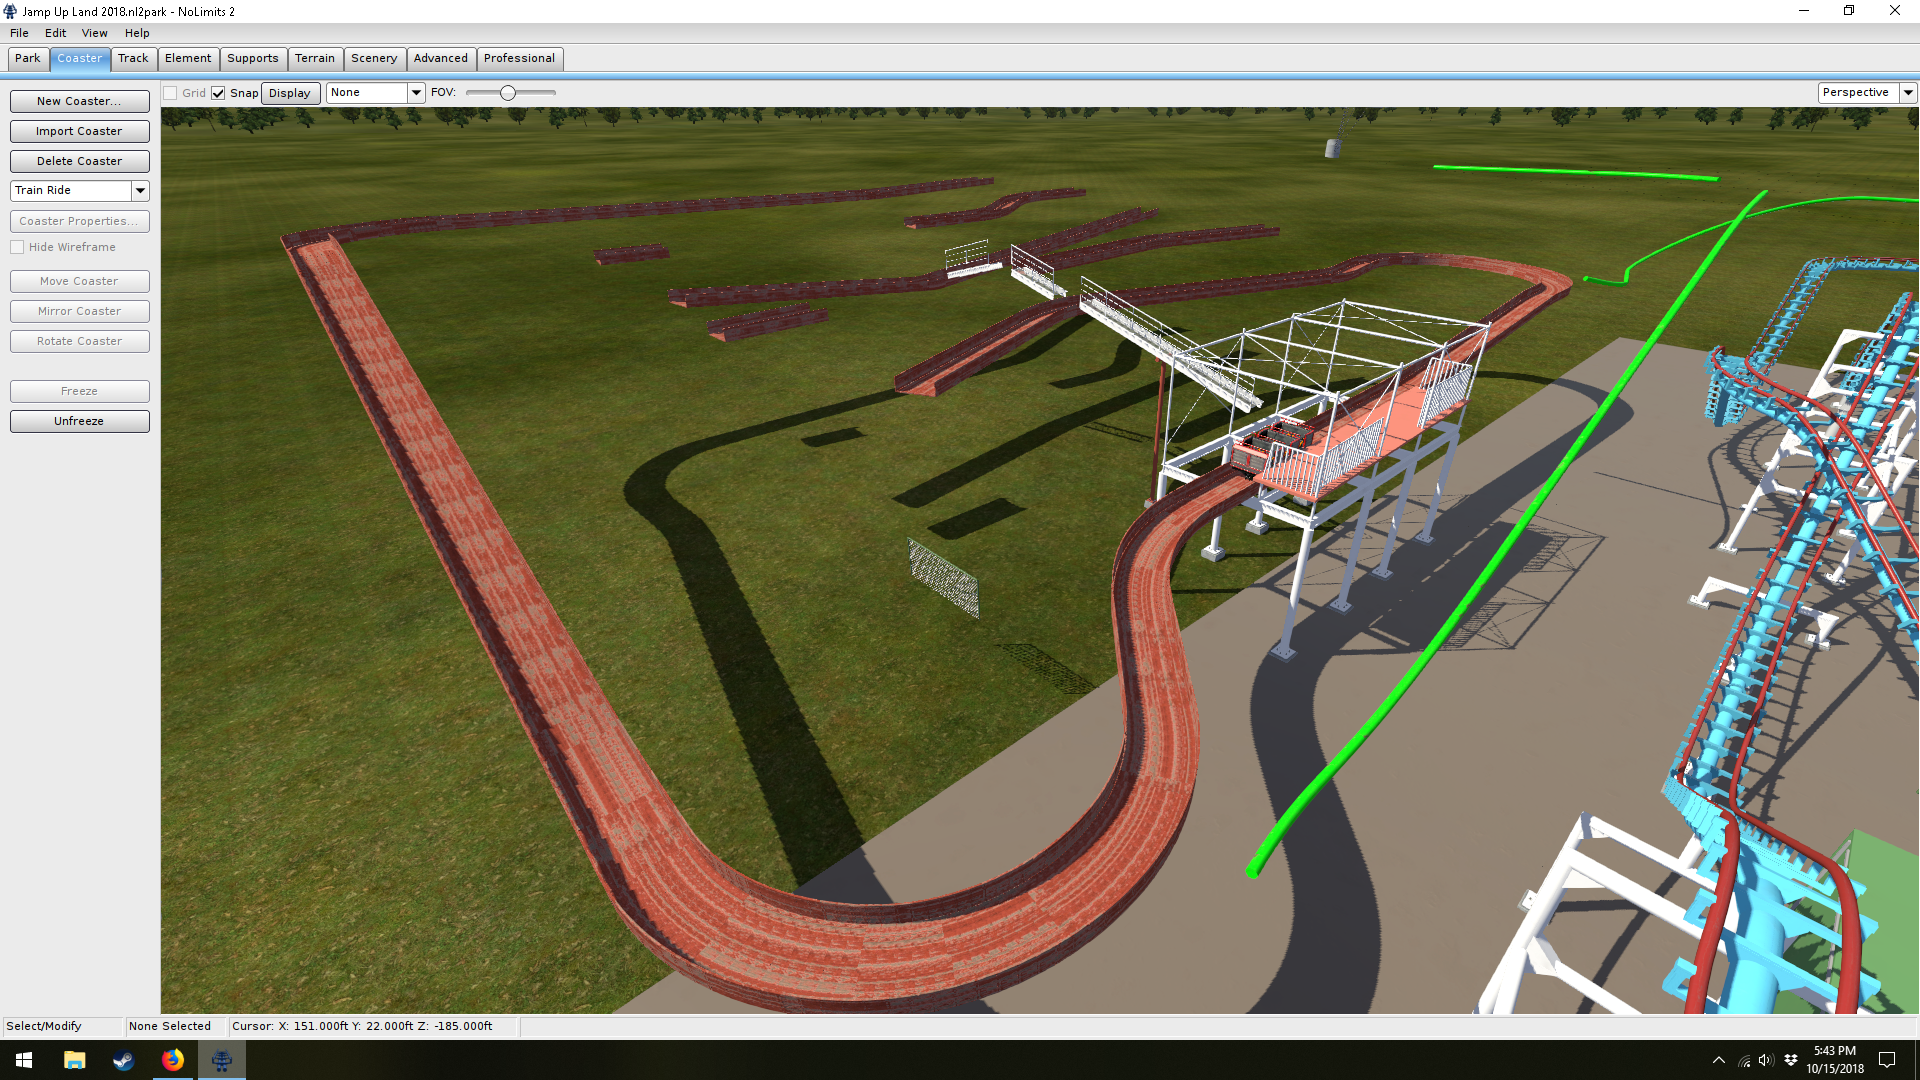Open the volume control icon
This screenshot has width=1920, height=1080.
tap(1765, 1060)
